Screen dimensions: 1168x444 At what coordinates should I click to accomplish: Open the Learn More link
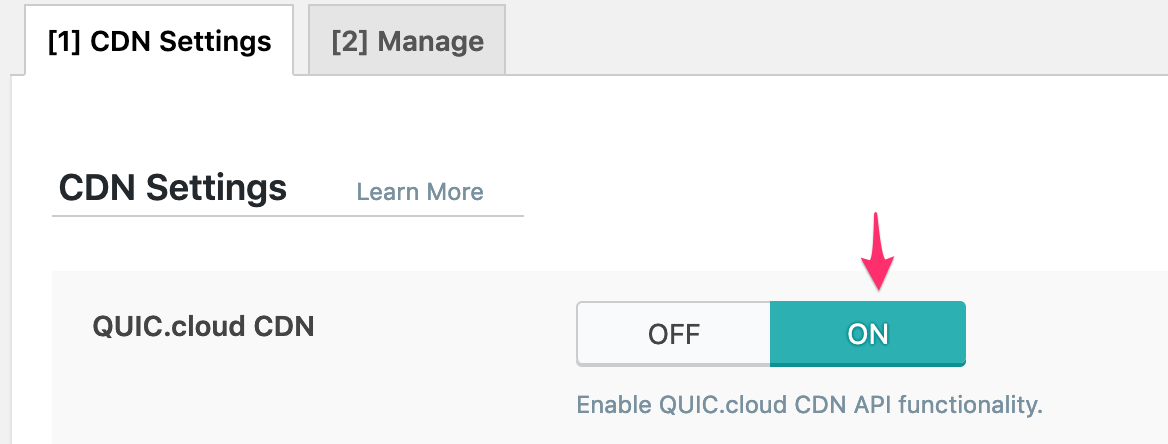(x=420, y=192)
